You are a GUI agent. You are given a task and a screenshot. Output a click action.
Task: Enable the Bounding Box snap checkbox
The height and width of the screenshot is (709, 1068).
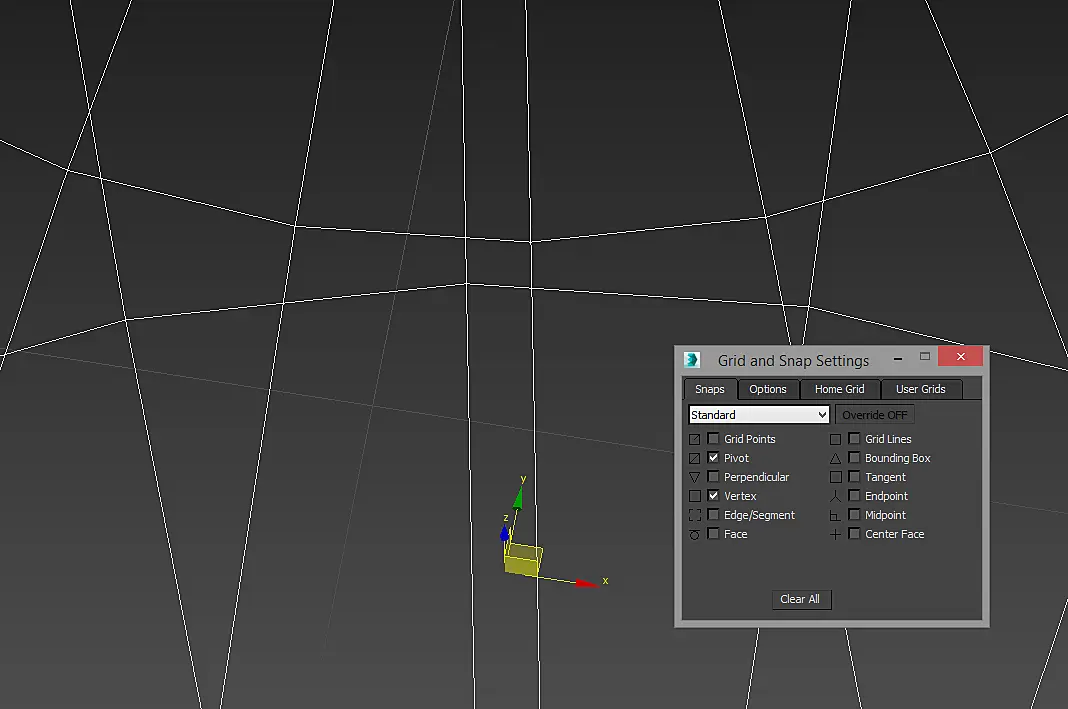(x=854, y=458)
